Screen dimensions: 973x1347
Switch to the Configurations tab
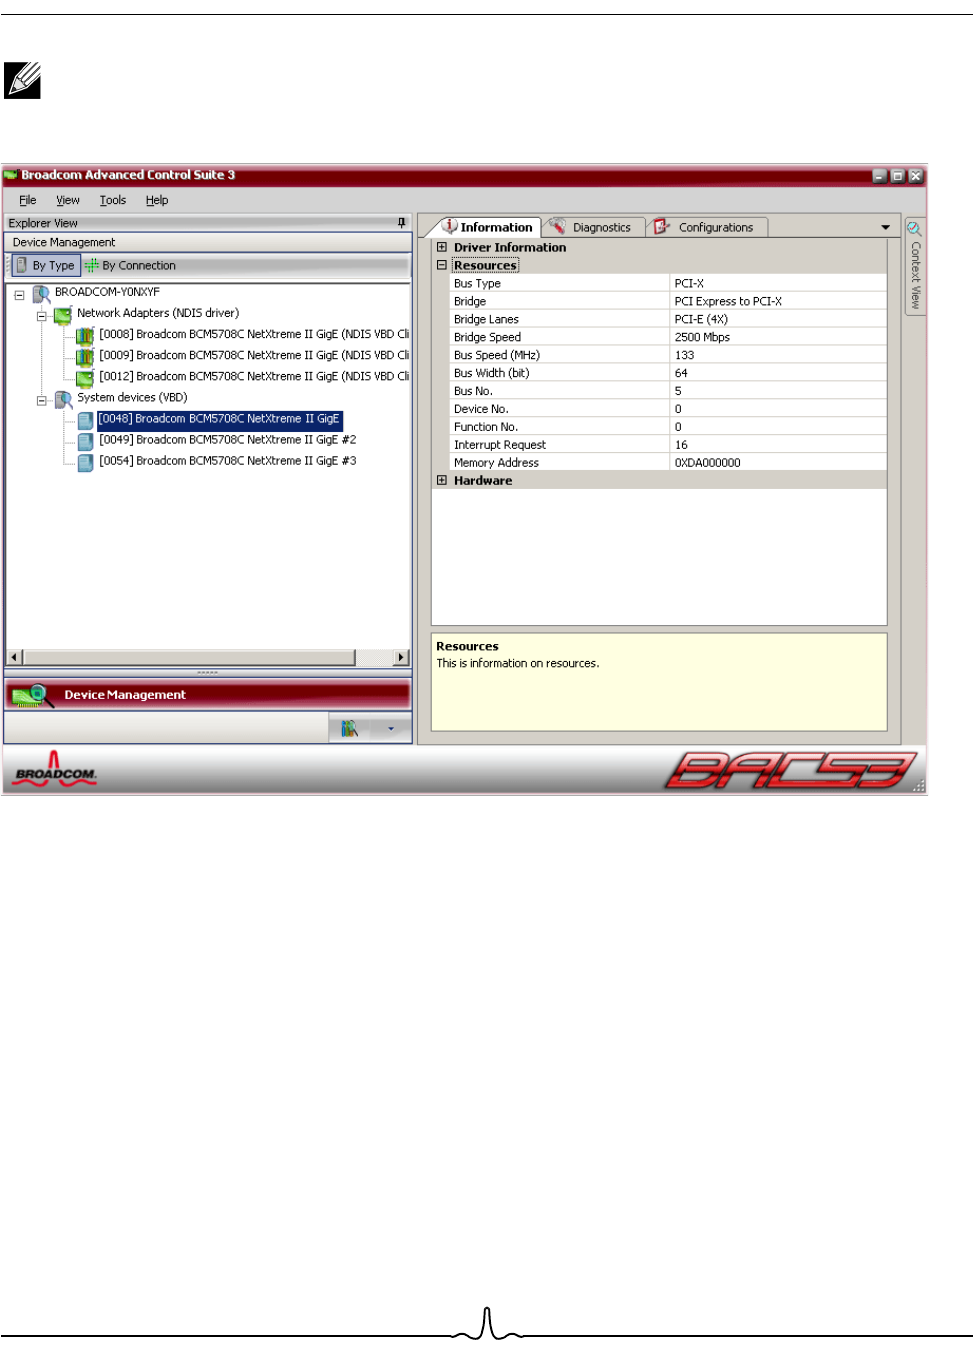(x=707, y=227)
